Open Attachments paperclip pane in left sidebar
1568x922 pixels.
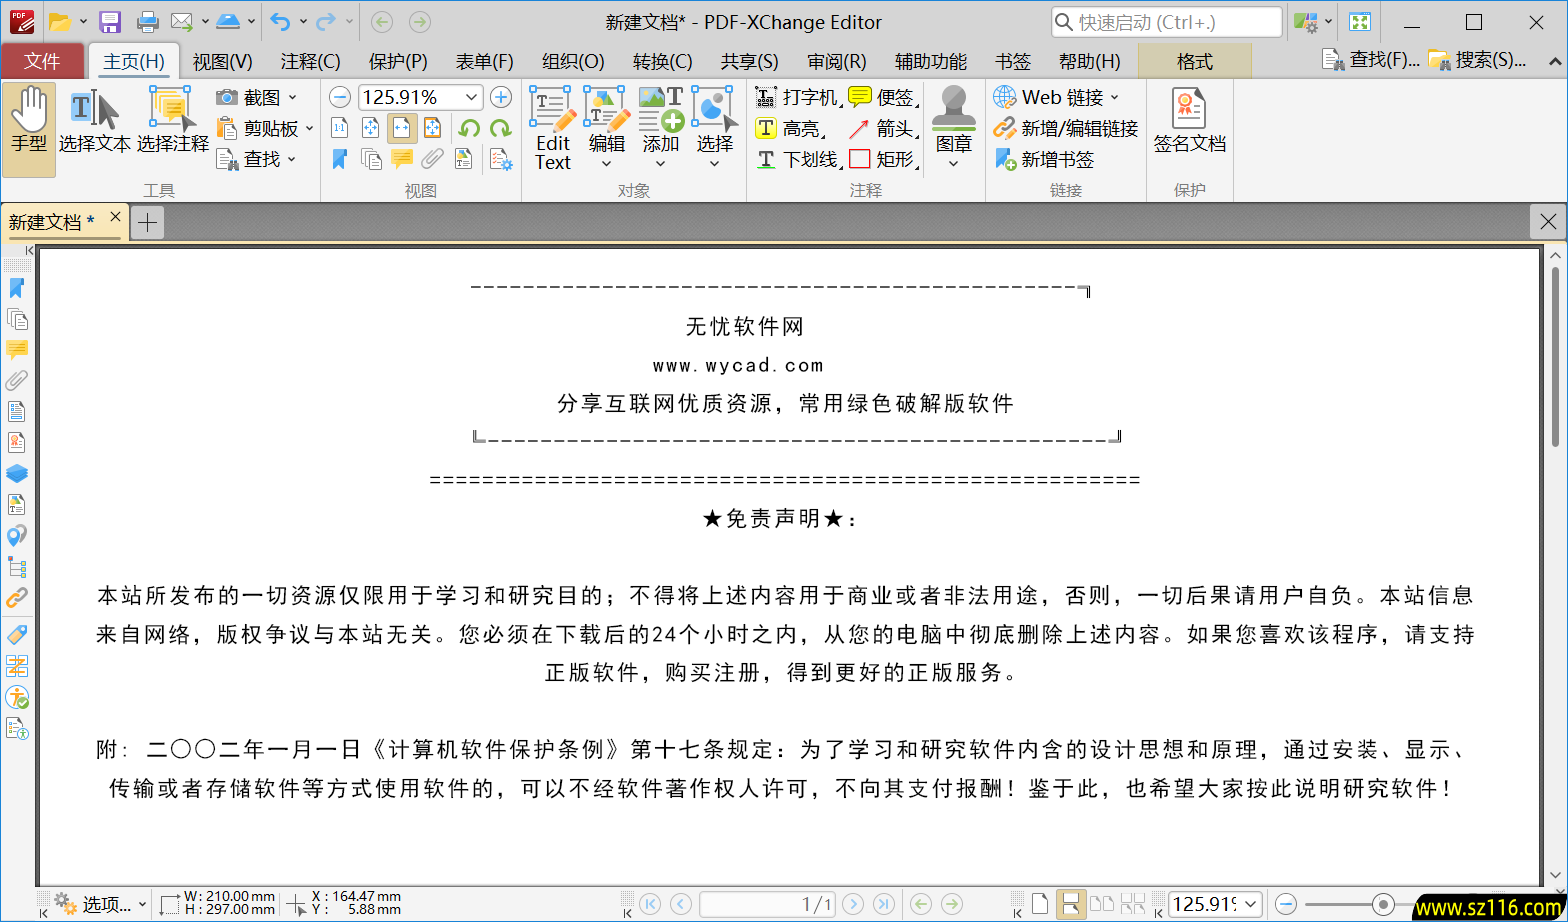pyautogui.click(x=16, y=381)
